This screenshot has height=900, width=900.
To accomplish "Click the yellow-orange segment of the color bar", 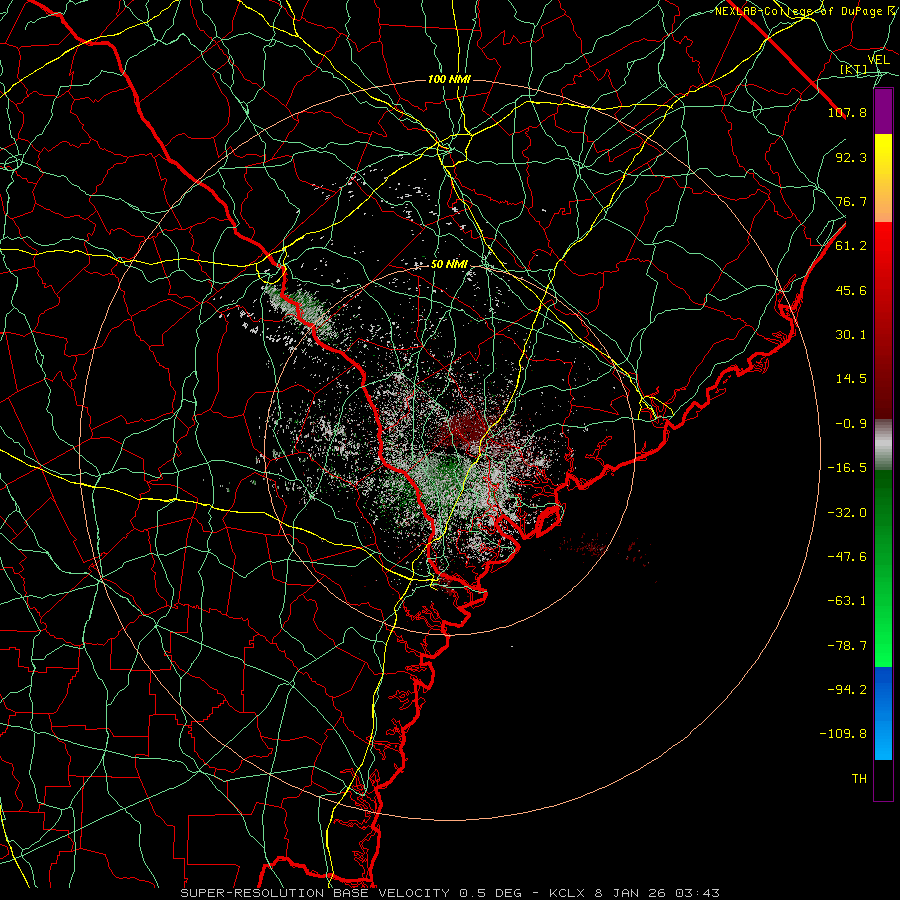I will 883,178.
